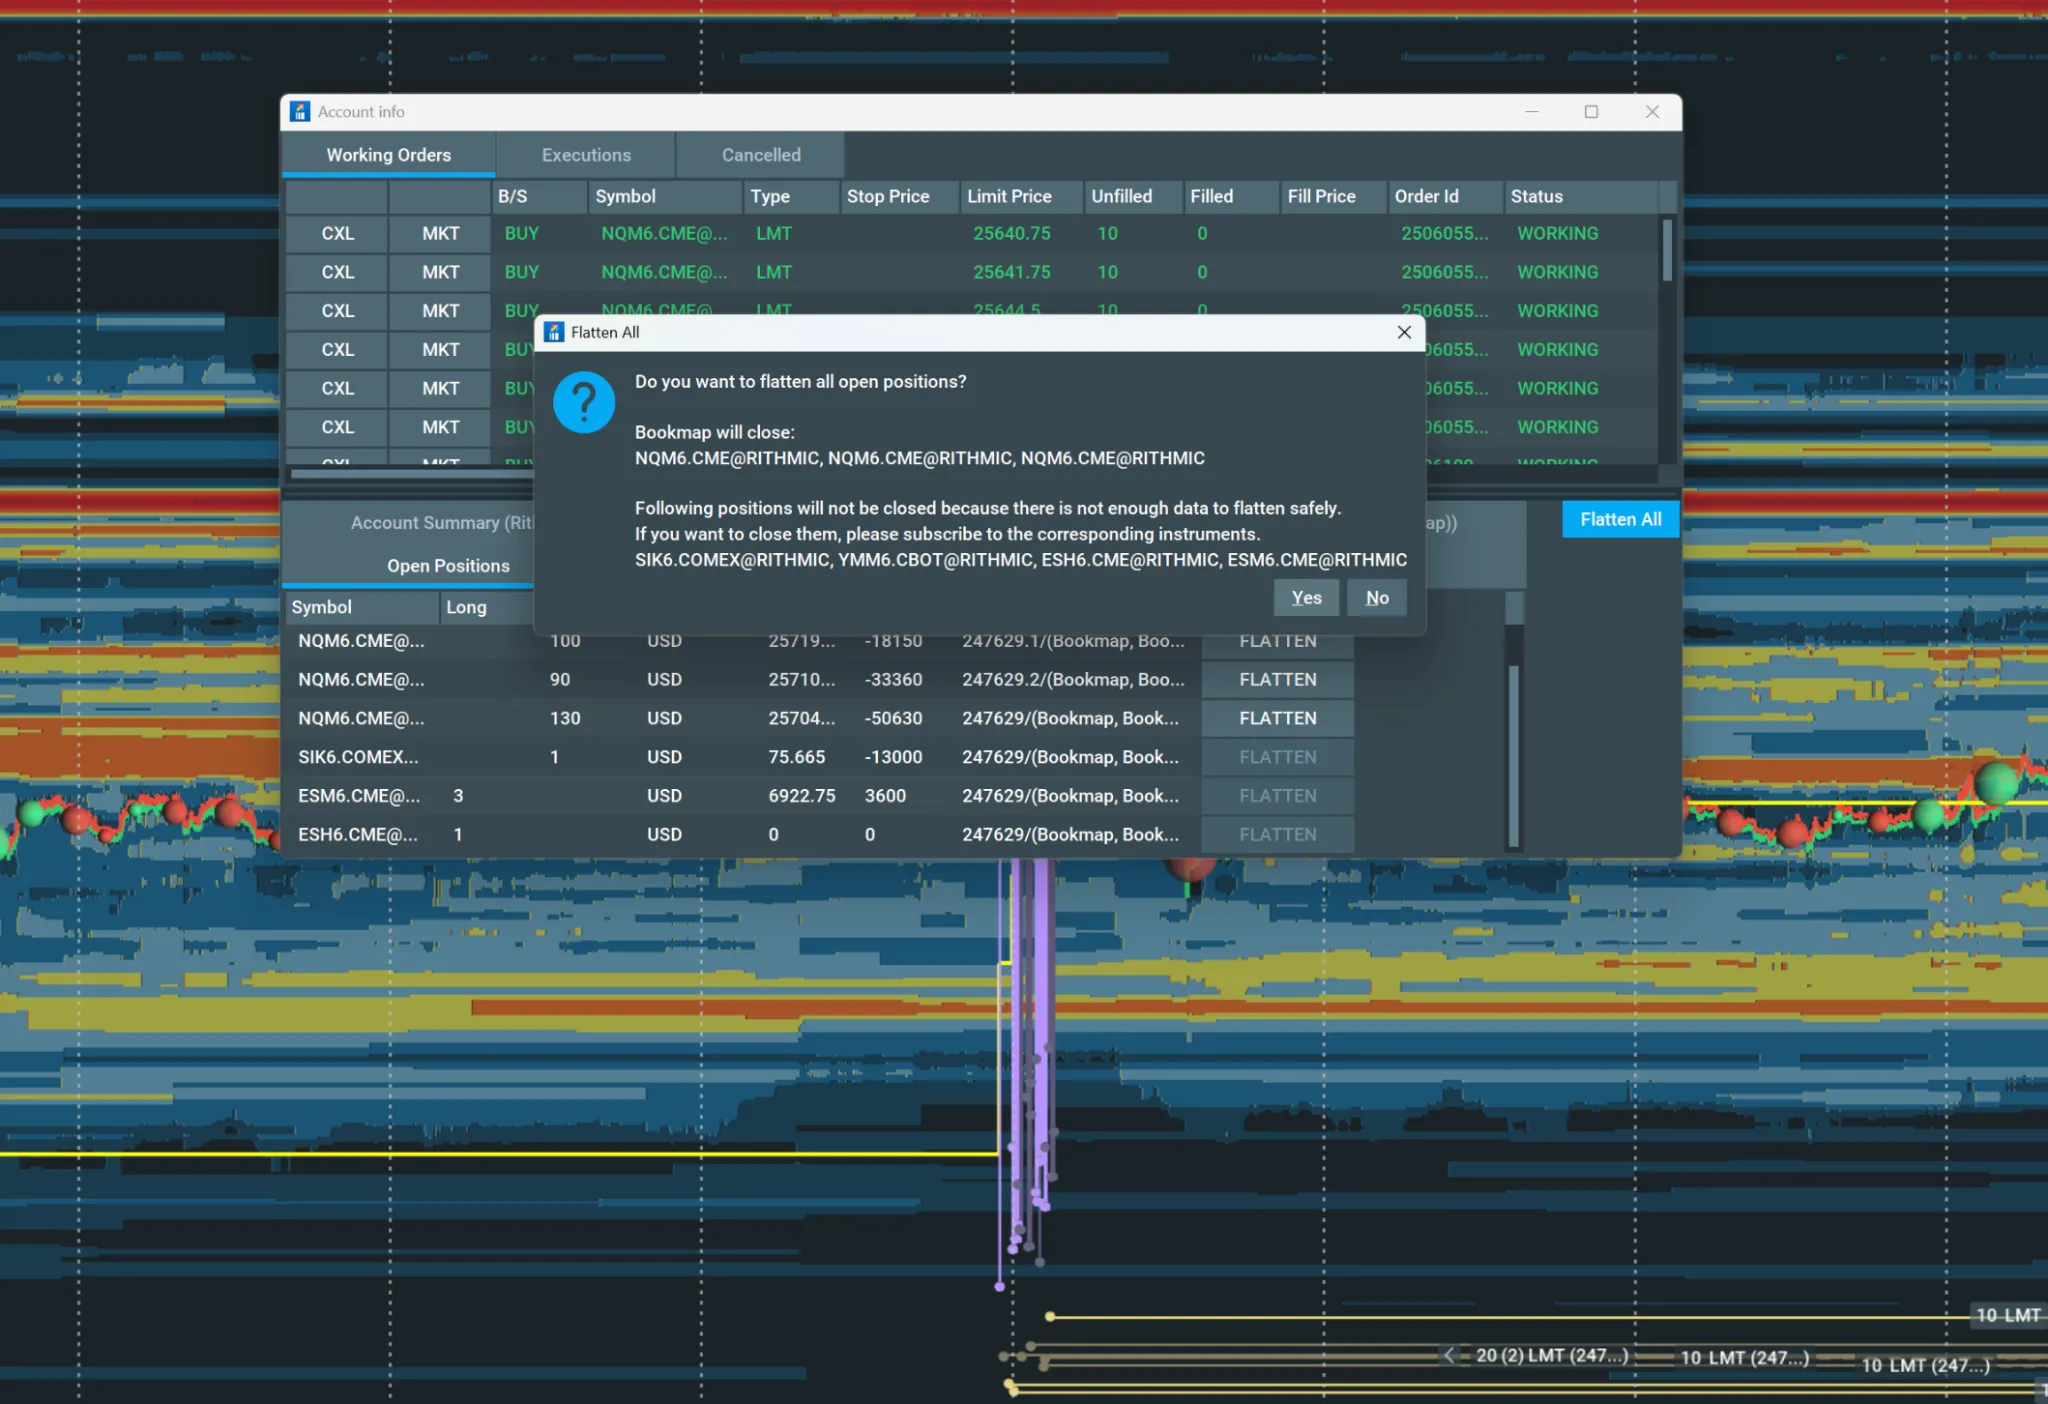Click the blue question mark icon in dialog
This screenshot has width=2048, height=1404.
584,403
